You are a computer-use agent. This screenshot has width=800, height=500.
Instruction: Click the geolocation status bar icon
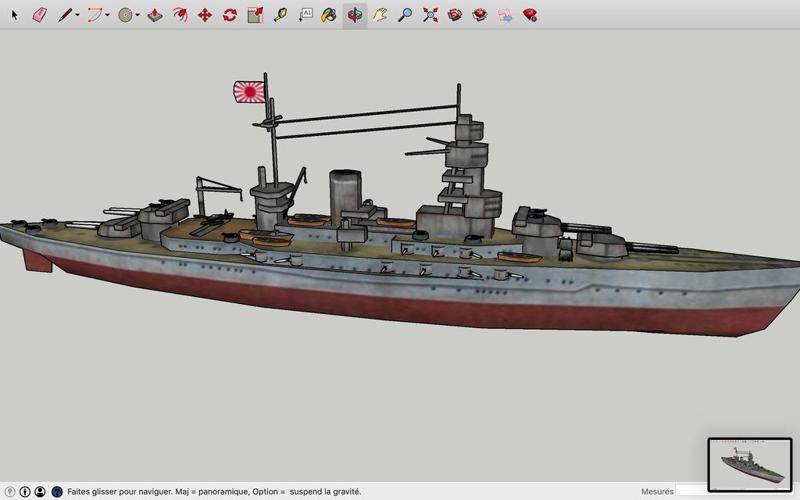point(10,492)
